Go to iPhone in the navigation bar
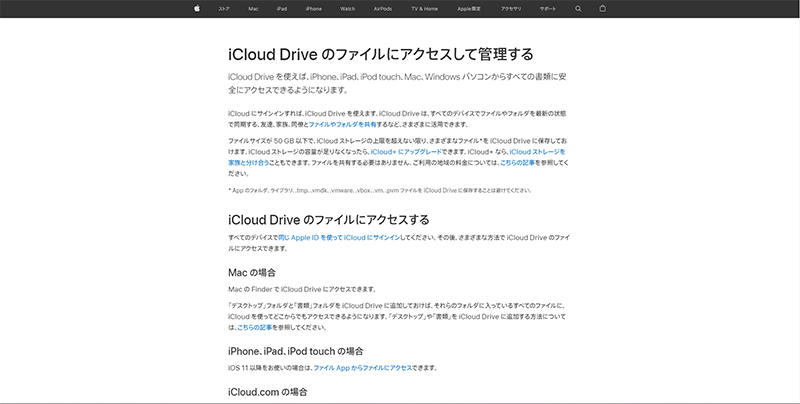The height and width of the screenshot is (404, 800). click(x=314, y=9)
